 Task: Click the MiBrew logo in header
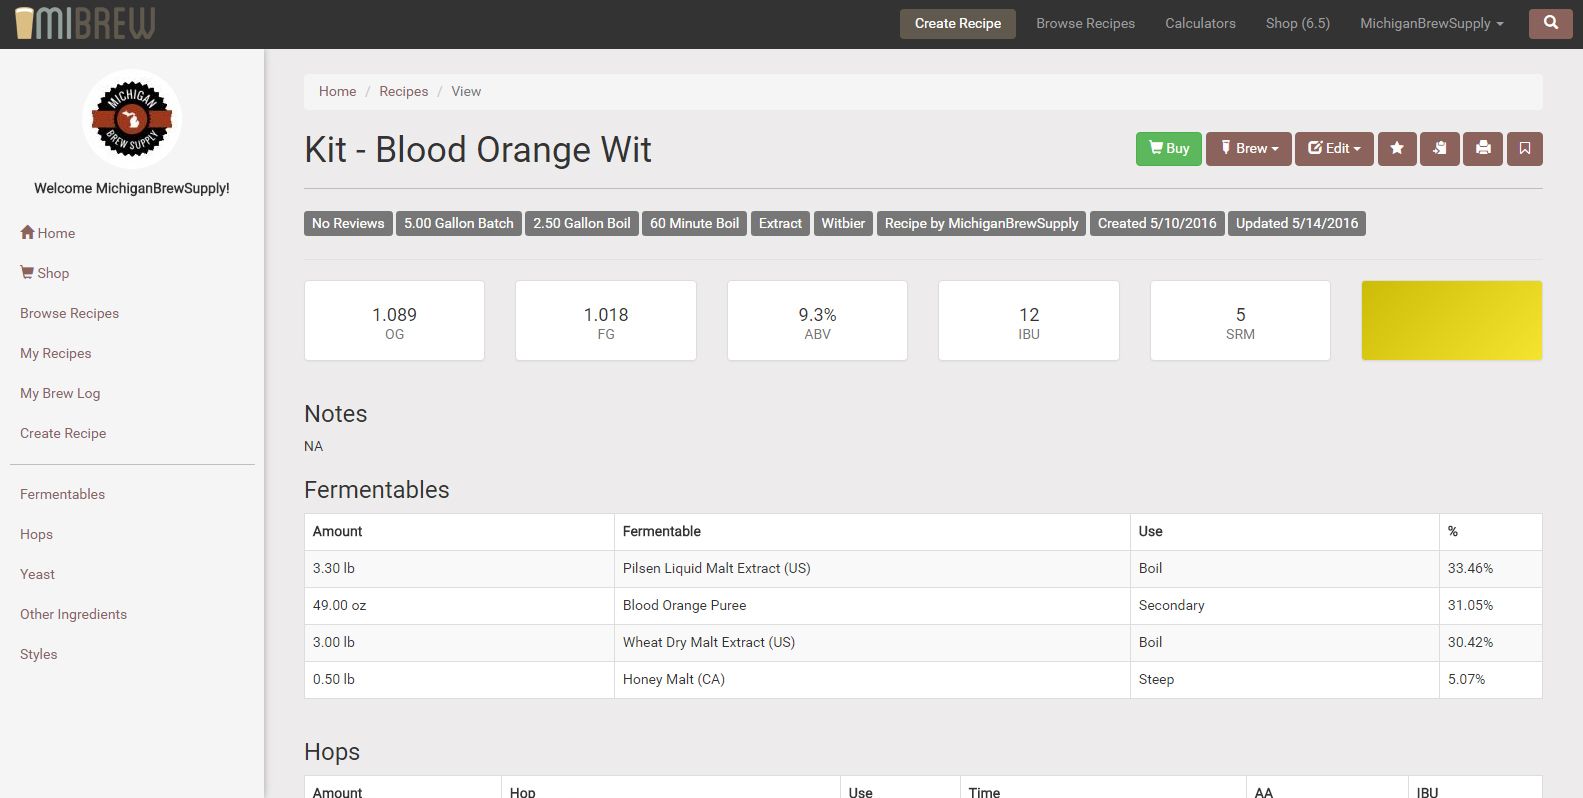[x=85, y=23]
